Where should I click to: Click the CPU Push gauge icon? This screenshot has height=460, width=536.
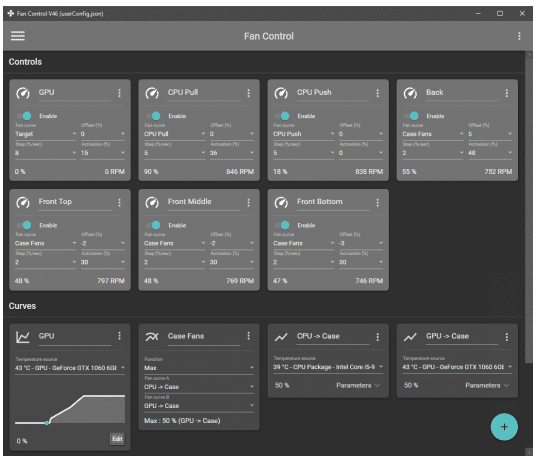(x=281, y=93)
